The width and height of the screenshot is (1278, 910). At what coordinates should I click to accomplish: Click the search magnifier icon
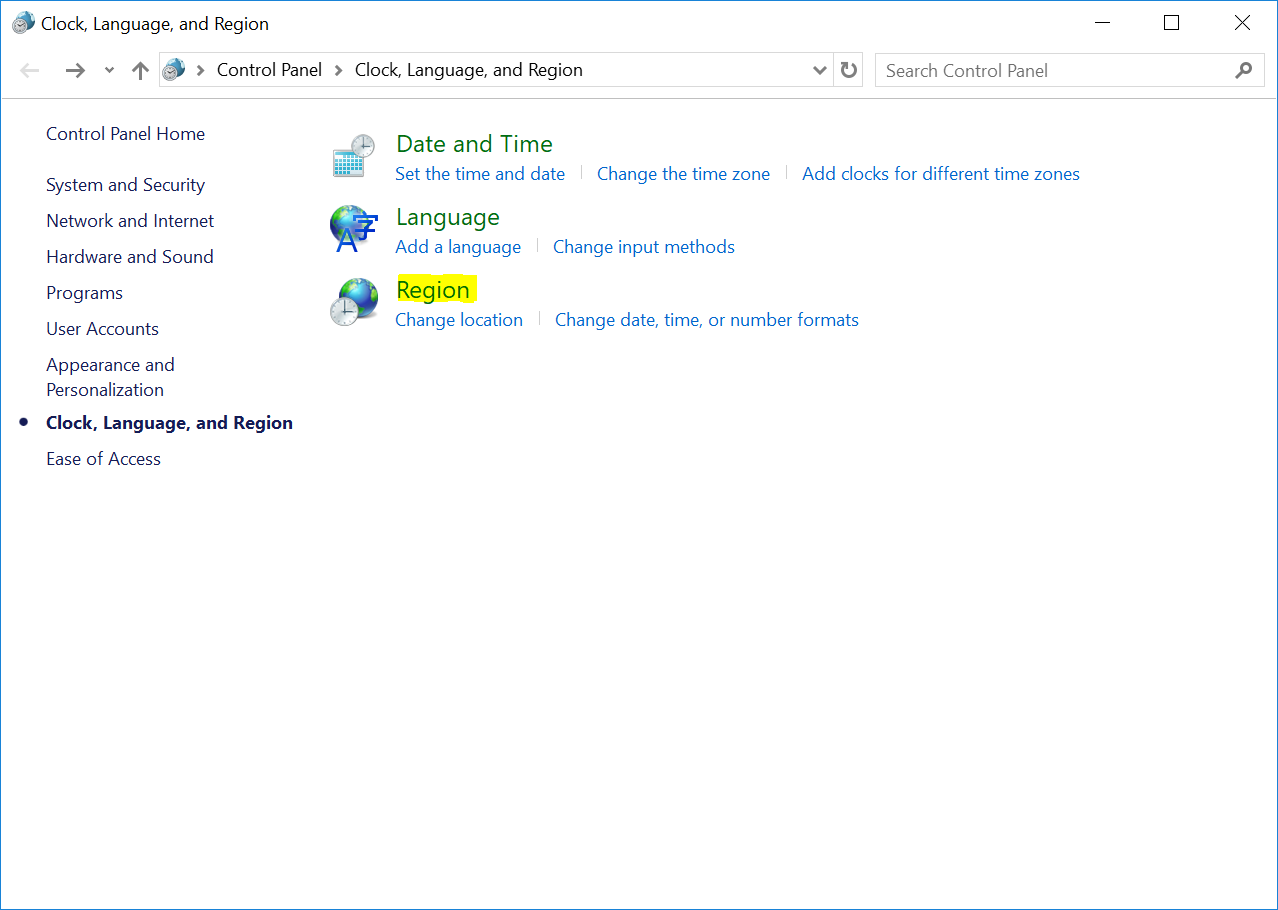(x=1243, y=70)
